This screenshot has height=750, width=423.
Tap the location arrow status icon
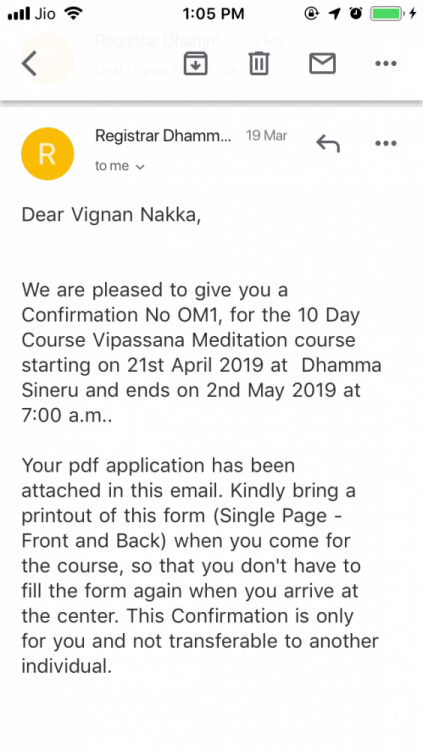334,14
